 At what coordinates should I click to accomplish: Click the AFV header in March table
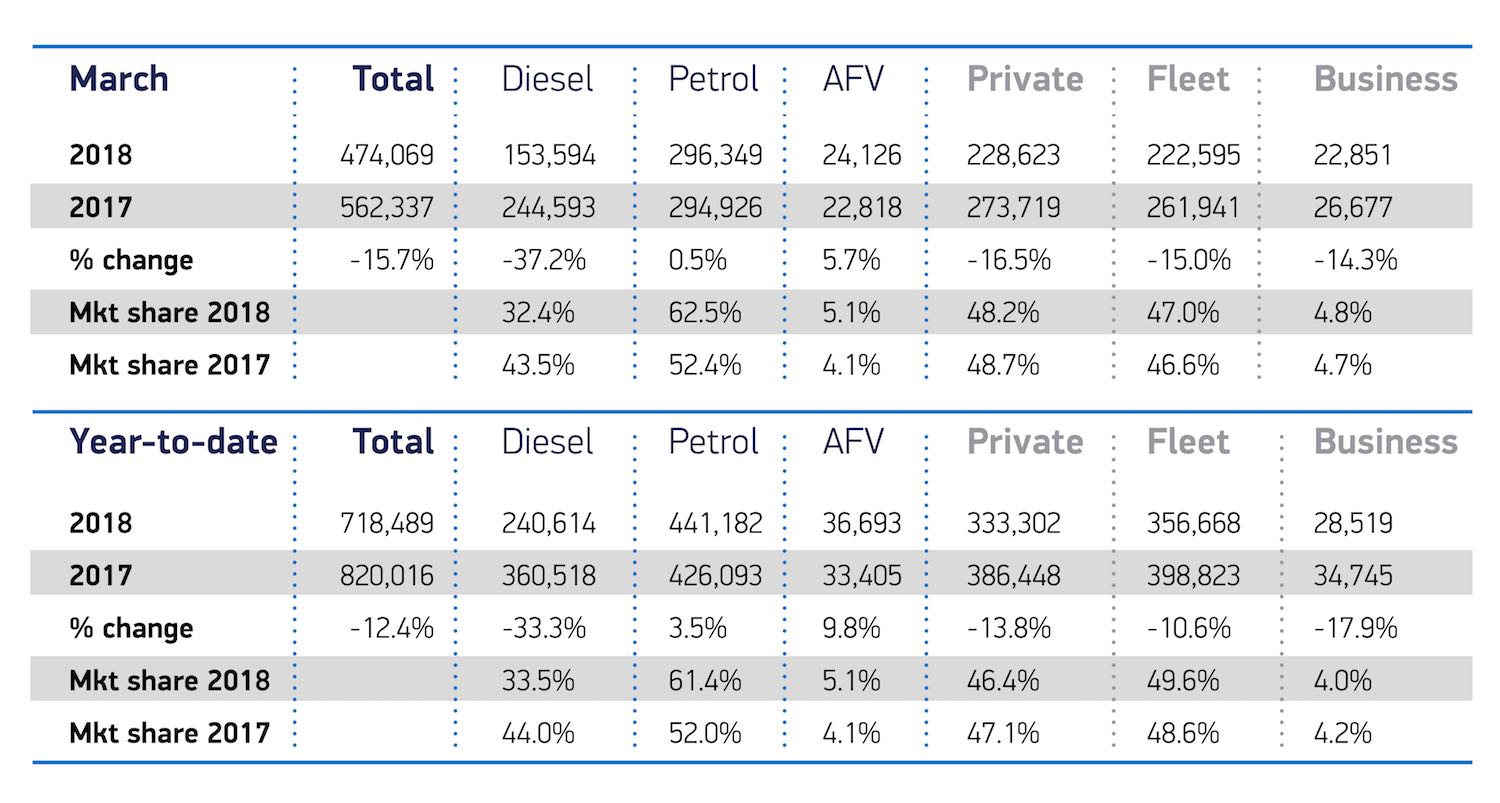coord(853,80)
